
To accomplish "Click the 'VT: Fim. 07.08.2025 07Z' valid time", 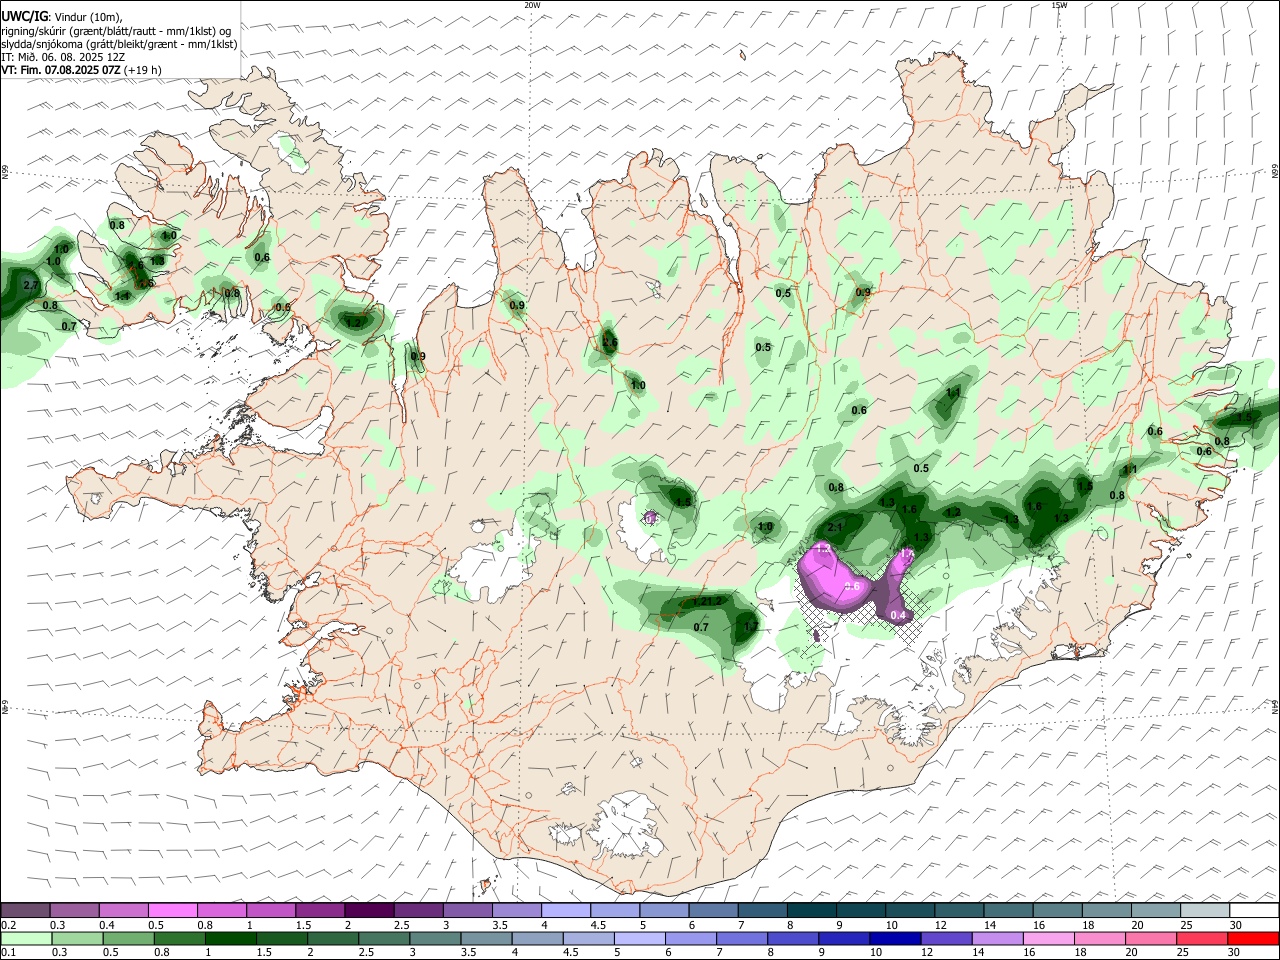I will point(61,70).
